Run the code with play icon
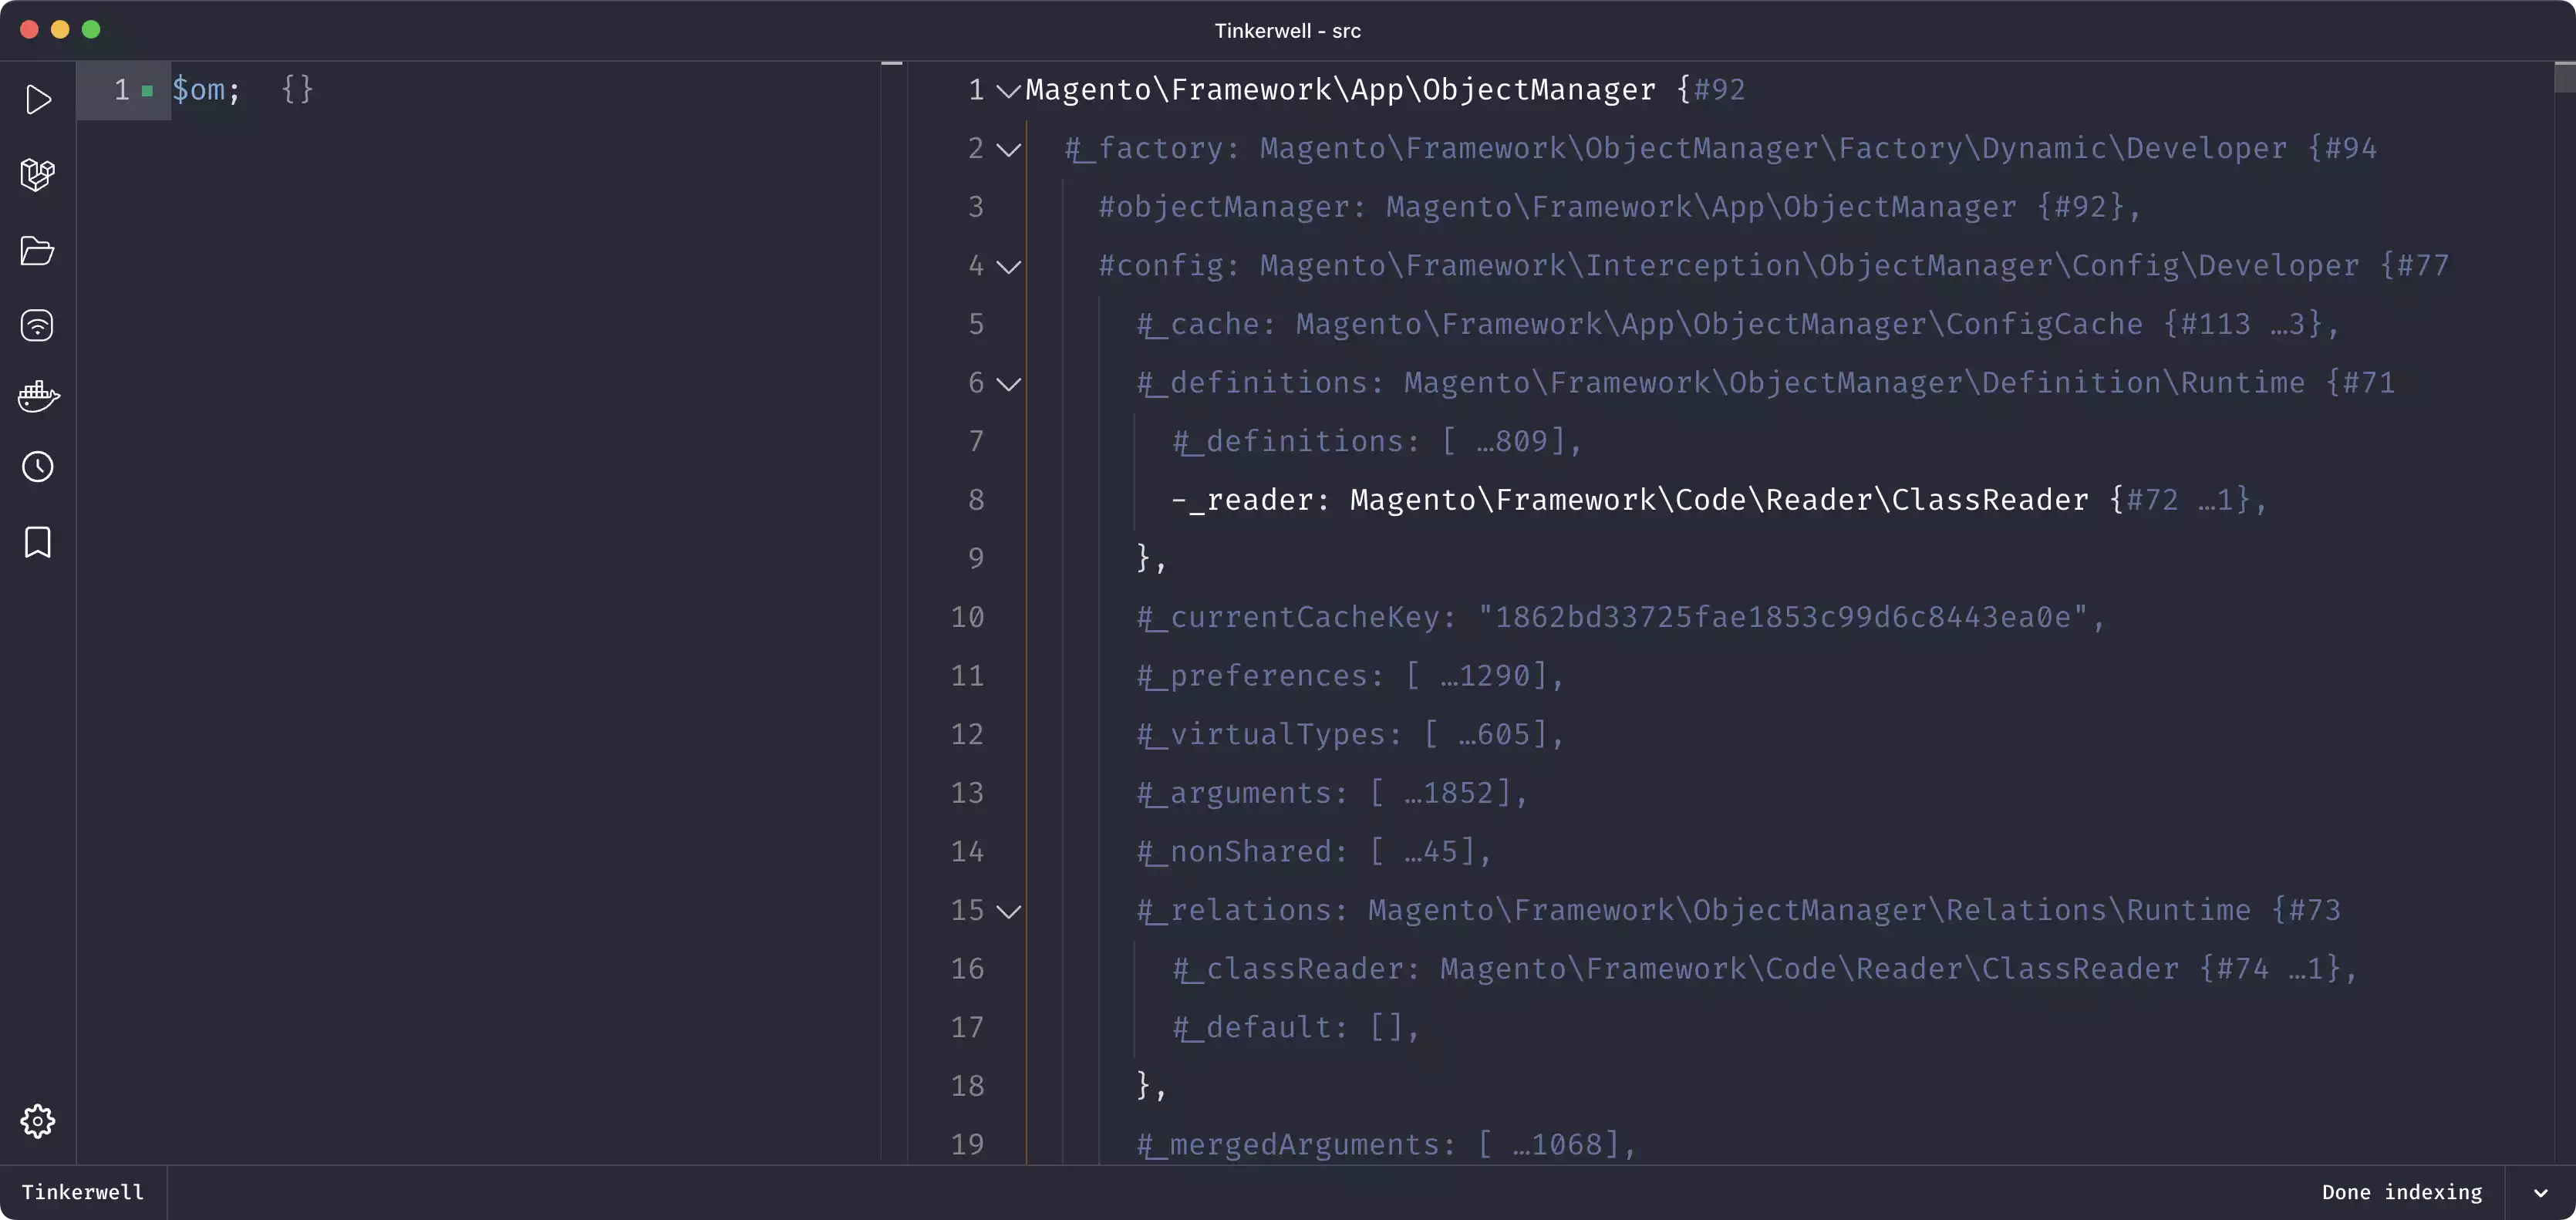The image size is (2576, 1220). (38, 100)
